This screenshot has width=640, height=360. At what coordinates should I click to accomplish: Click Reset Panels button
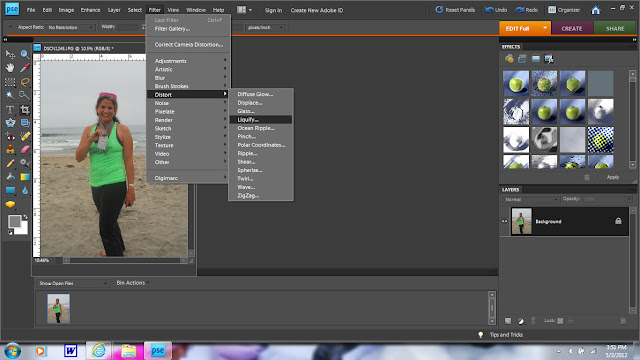[x=455, y=10]
